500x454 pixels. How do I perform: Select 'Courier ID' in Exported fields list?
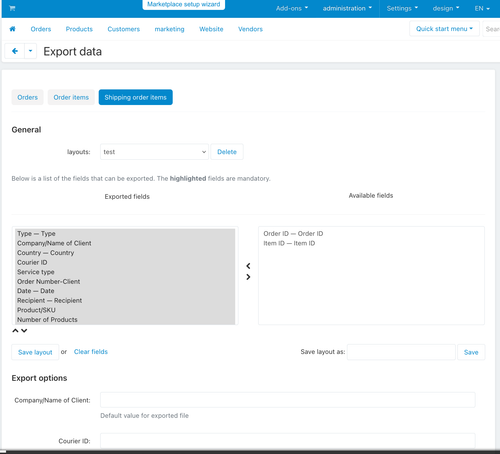(x=125, y=262)
